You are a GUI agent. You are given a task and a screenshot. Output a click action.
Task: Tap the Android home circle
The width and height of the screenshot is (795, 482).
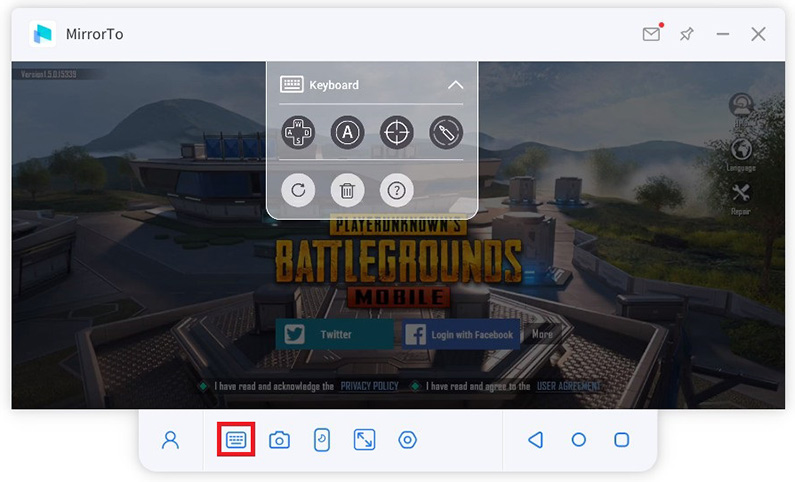coord(579,439)
